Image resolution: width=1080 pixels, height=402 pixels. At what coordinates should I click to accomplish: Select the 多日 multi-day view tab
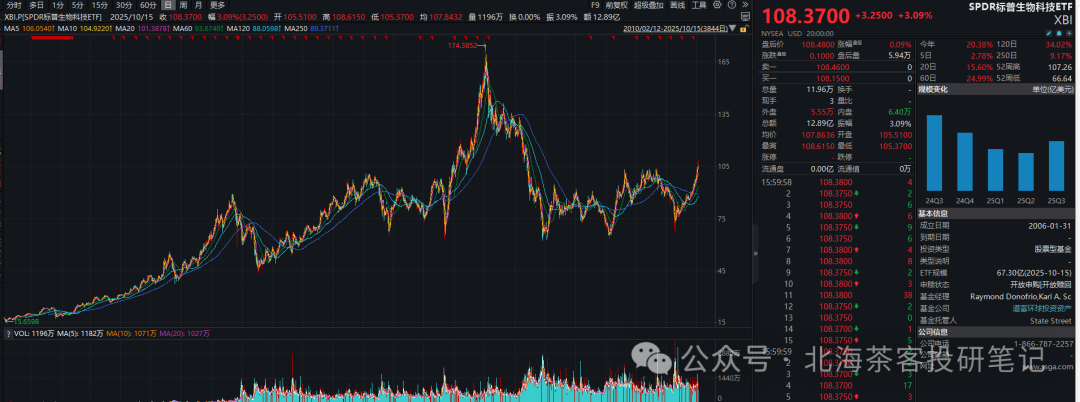(37, 5)
